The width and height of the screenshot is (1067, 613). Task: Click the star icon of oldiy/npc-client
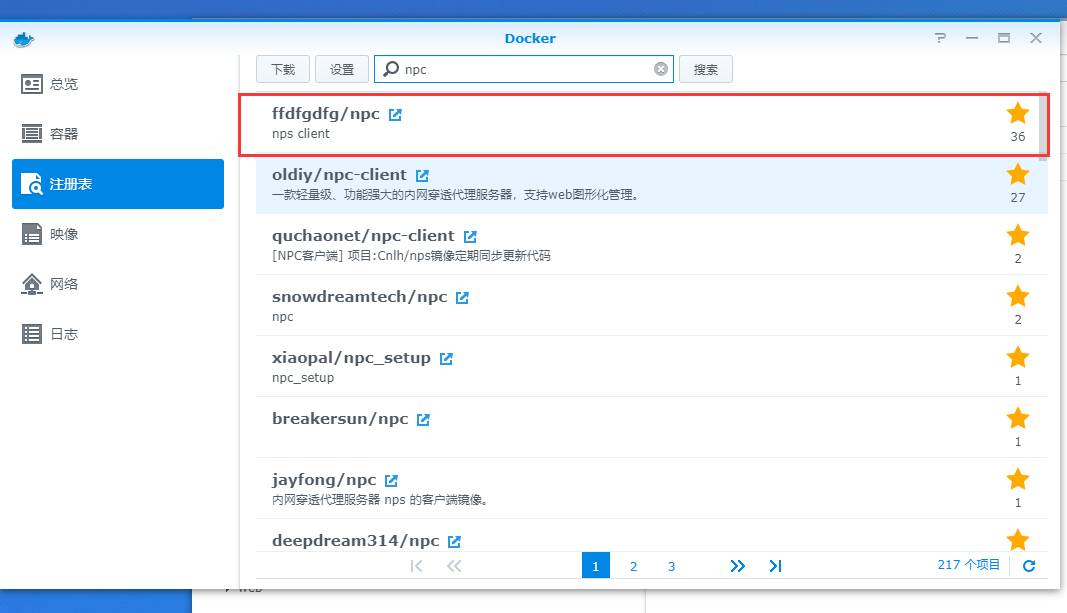(1018, 174)
